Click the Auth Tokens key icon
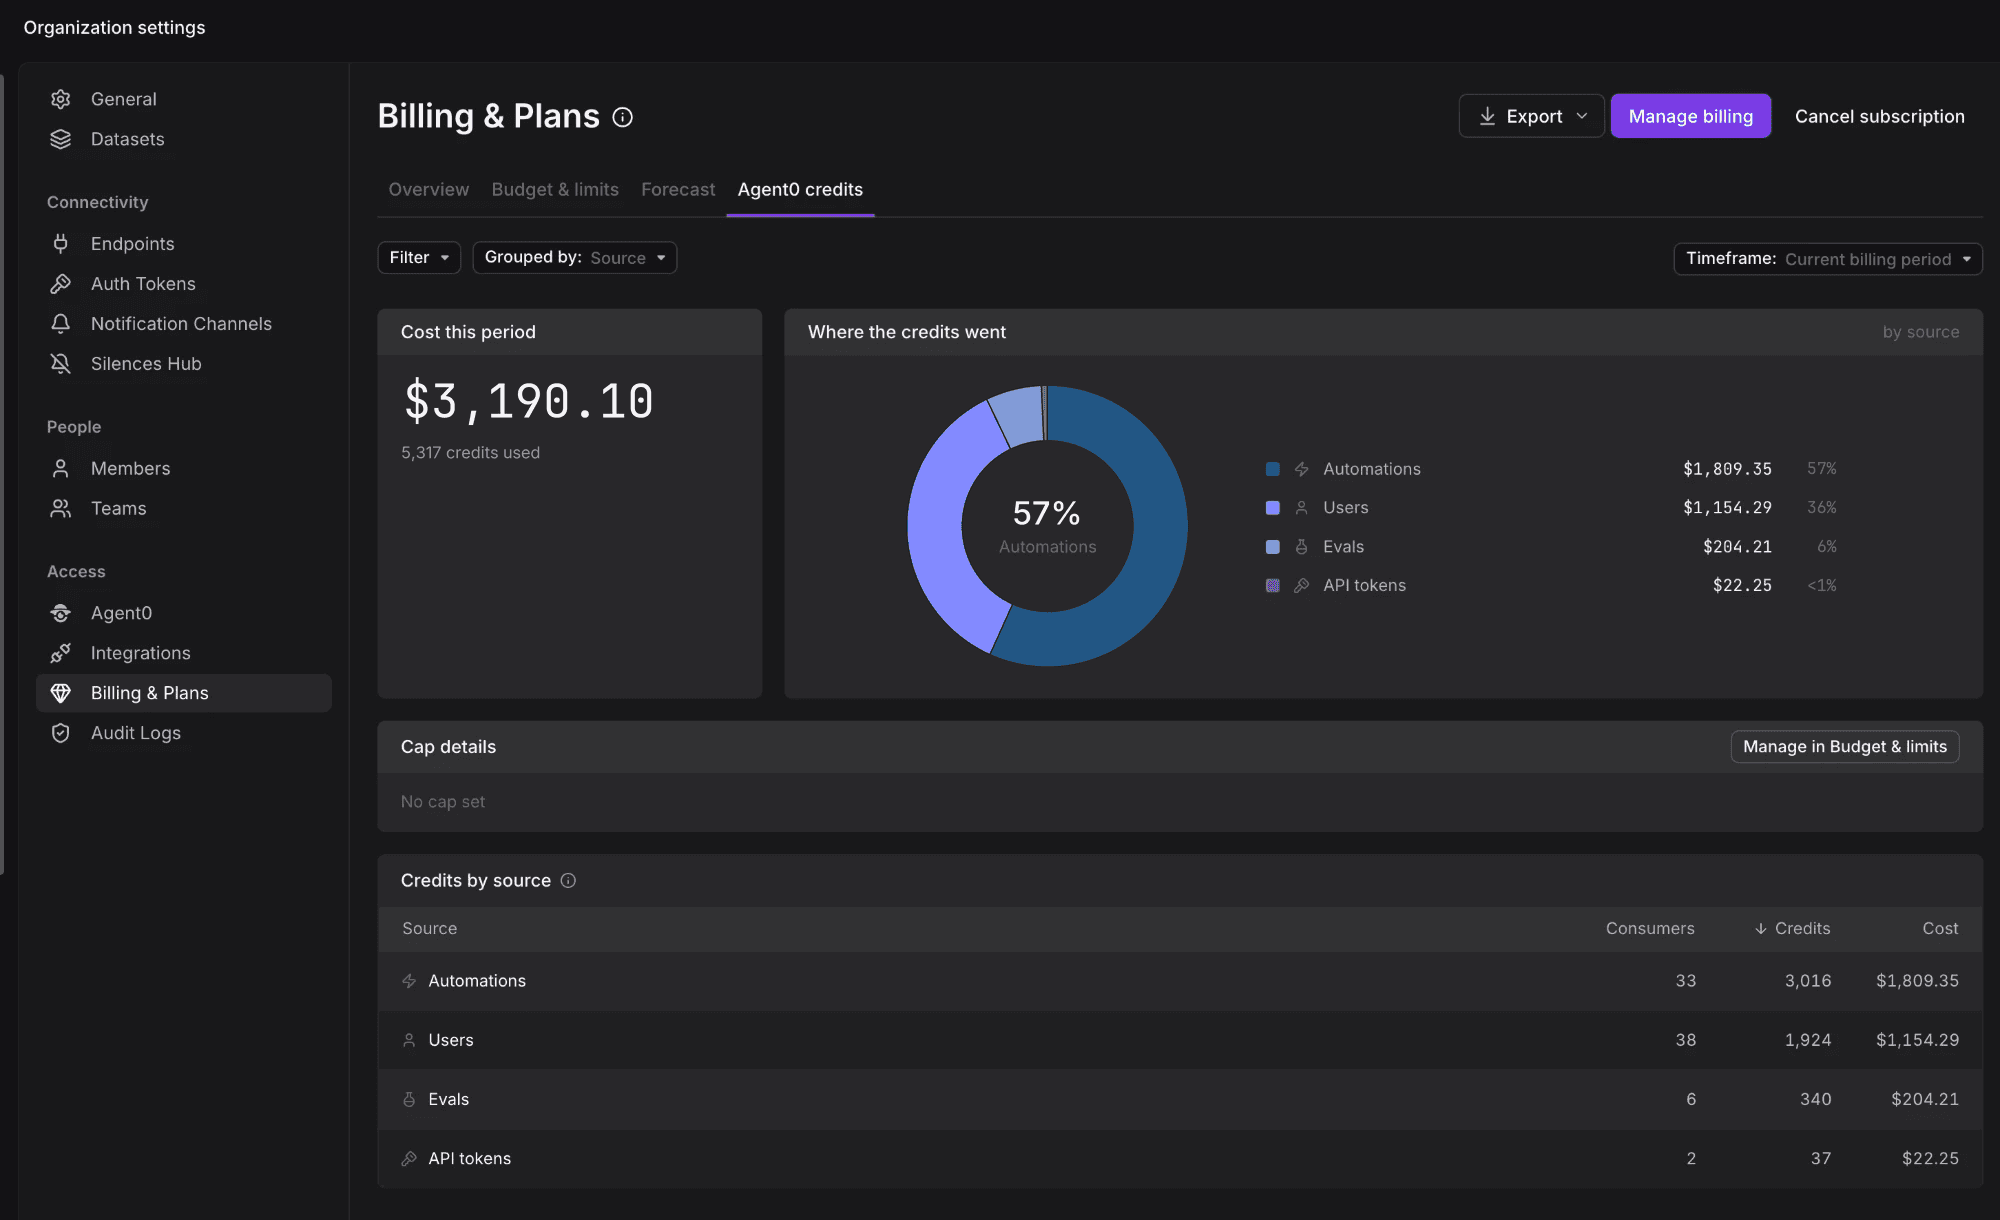Image resolution: width=2000 pixels, height=1220 pixels. [x=61, y=284]
